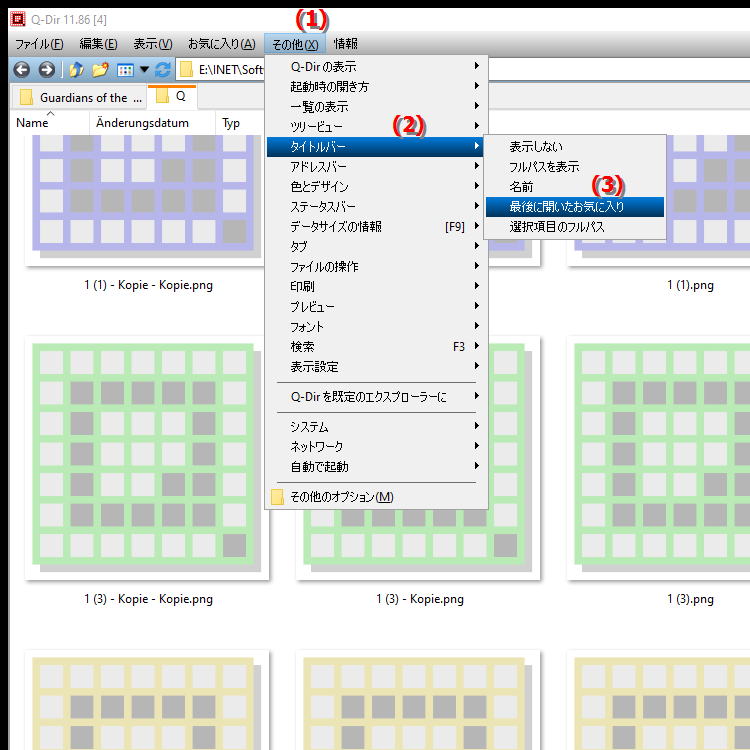
Task: Open the タブ submenu
Action: pyautogui.click(x=375, y=247)
